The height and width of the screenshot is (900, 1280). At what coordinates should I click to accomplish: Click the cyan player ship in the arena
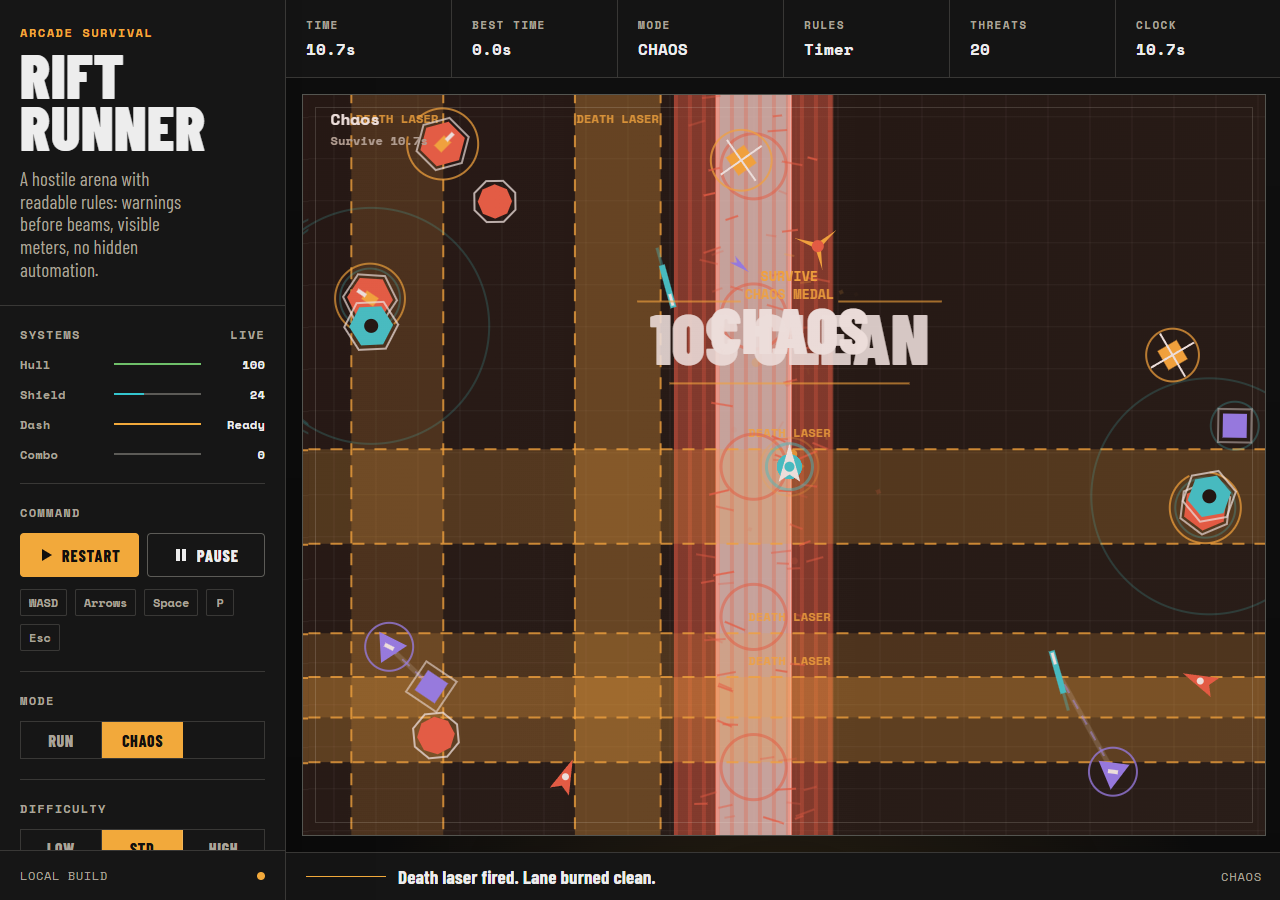coord(789,466)
